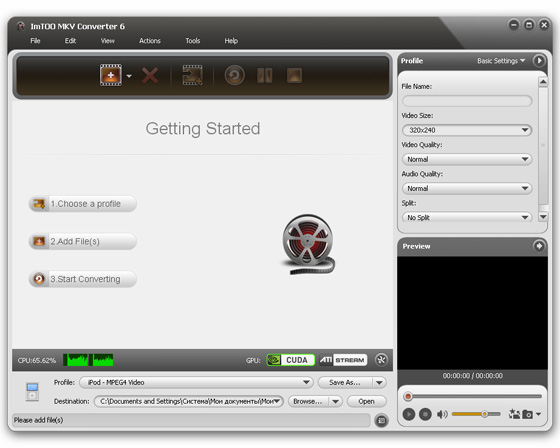Expand the Basic Settings dropdown
Viewport: 560px width, 448px height.
(501, 61)
